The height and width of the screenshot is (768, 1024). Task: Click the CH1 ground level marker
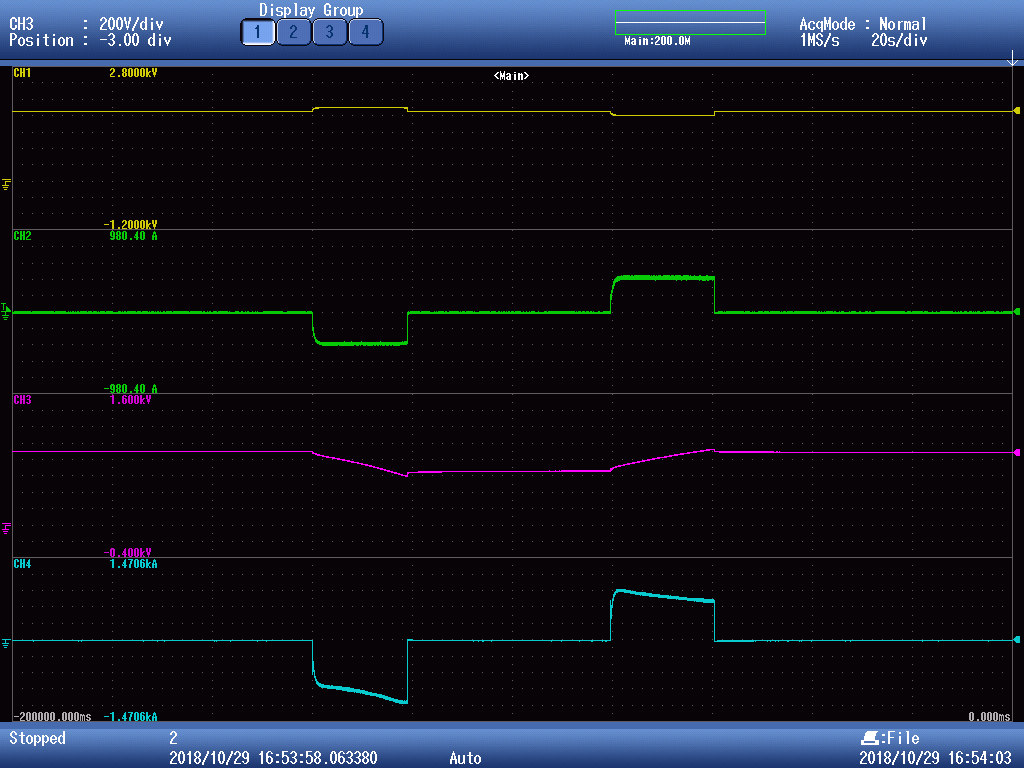point(7,184)
